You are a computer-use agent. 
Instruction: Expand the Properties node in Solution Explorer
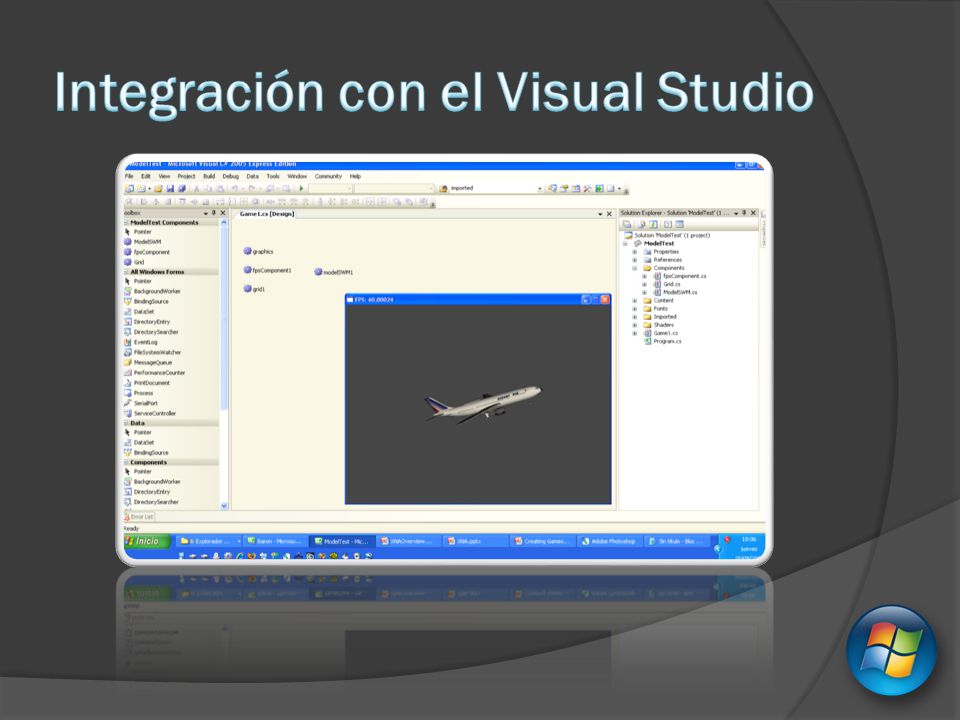point(634,252)
